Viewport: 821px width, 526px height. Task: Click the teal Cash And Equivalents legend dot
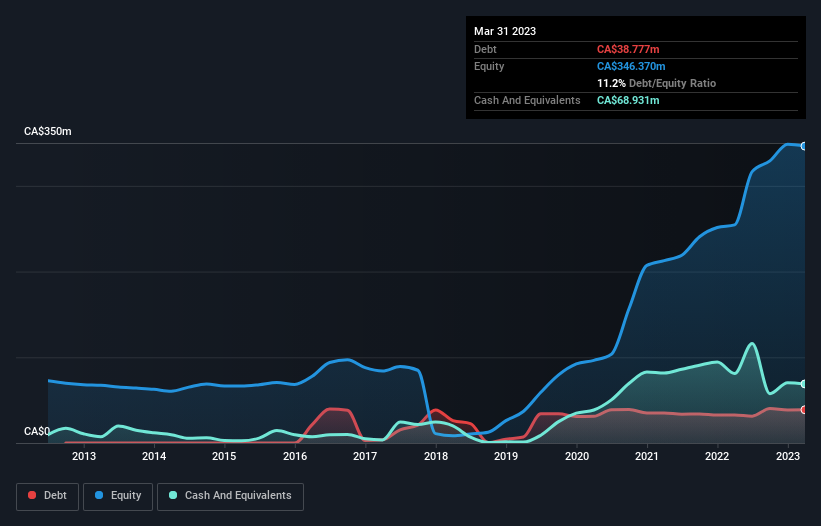[x=173, y=495]
